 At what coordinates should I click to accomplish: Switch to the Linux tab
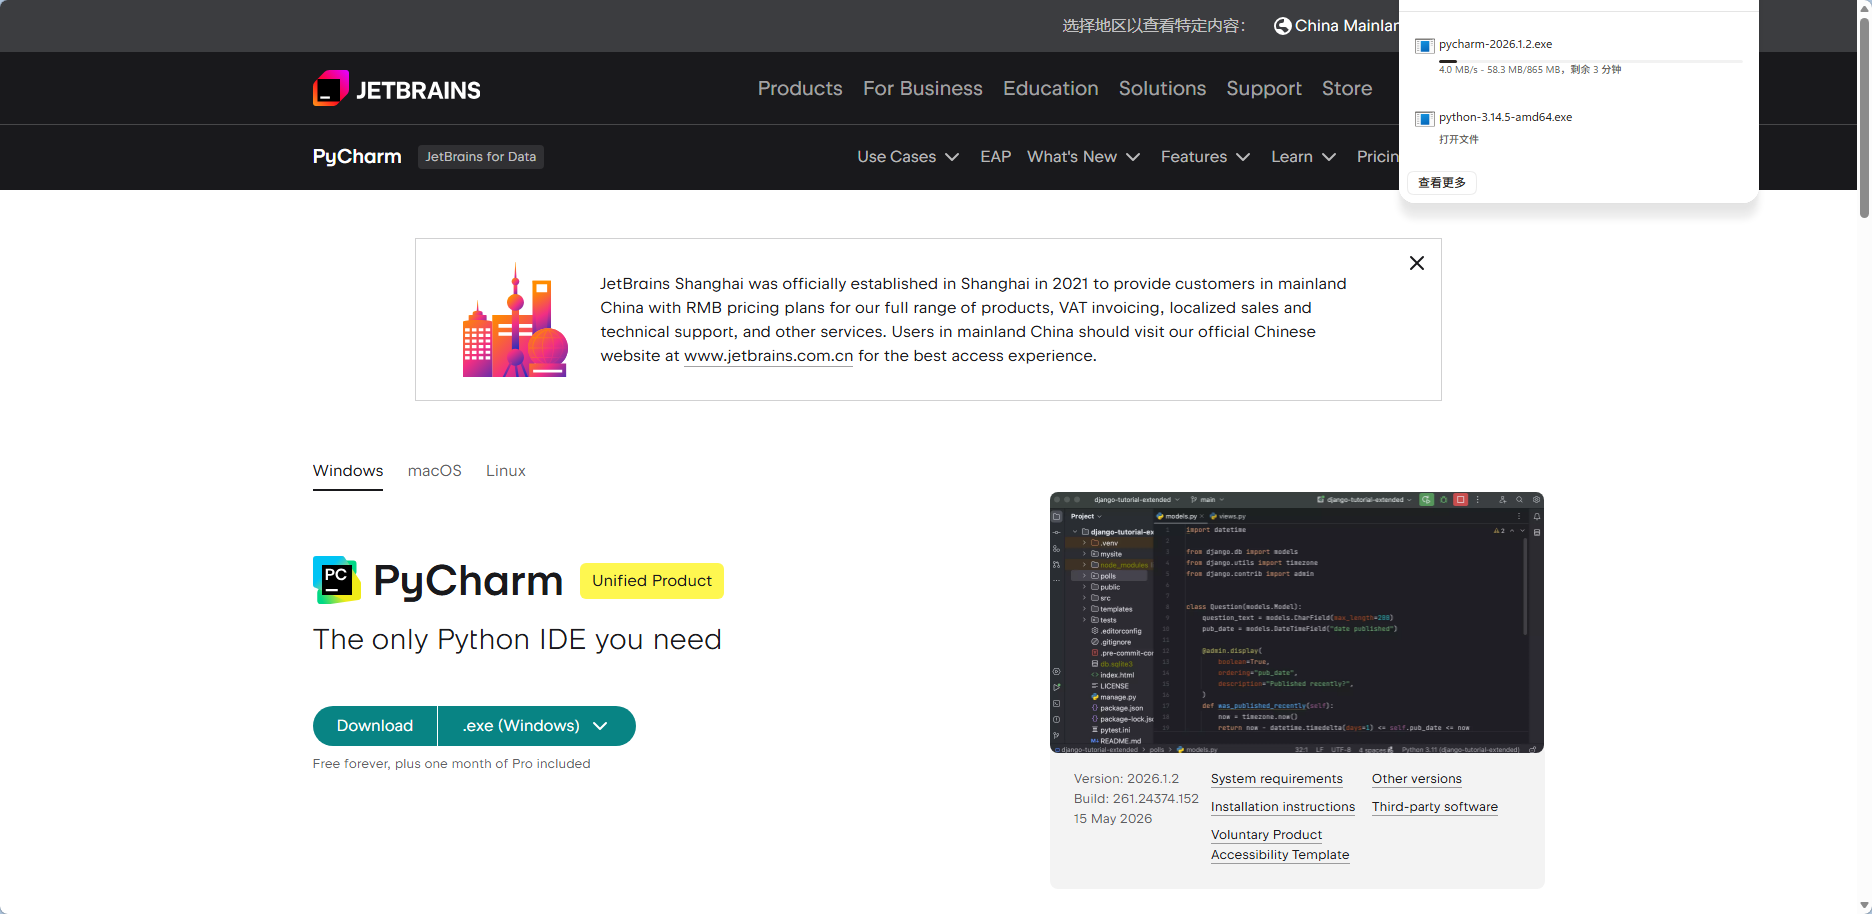[x=506, y=471]
